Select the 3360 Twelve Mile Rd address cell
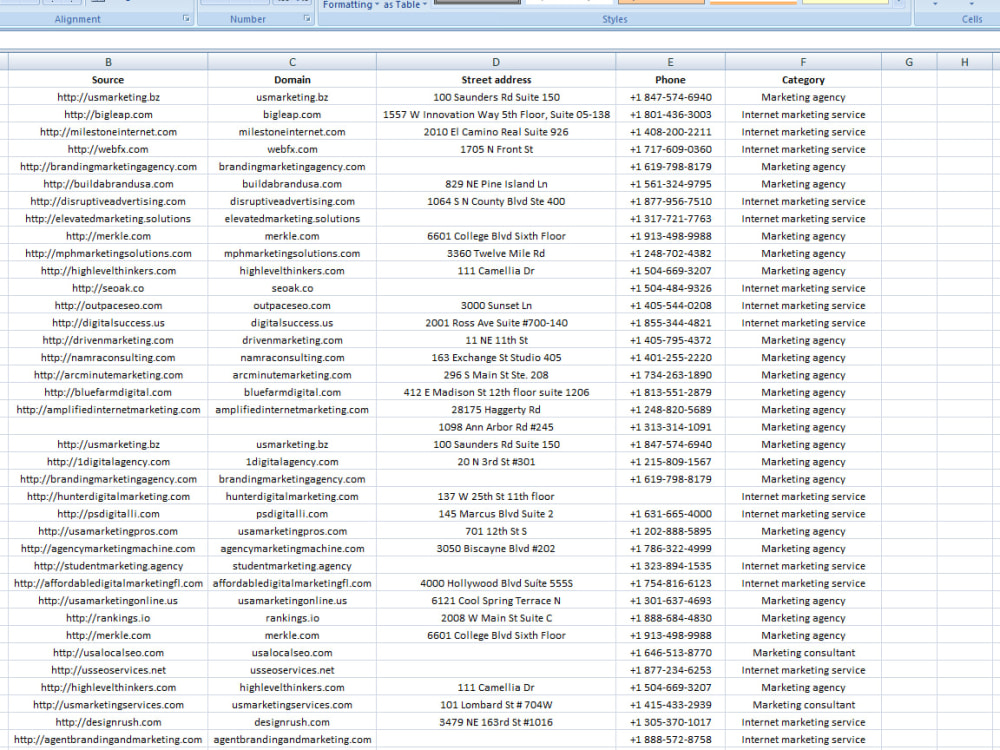 pos(496,253)
